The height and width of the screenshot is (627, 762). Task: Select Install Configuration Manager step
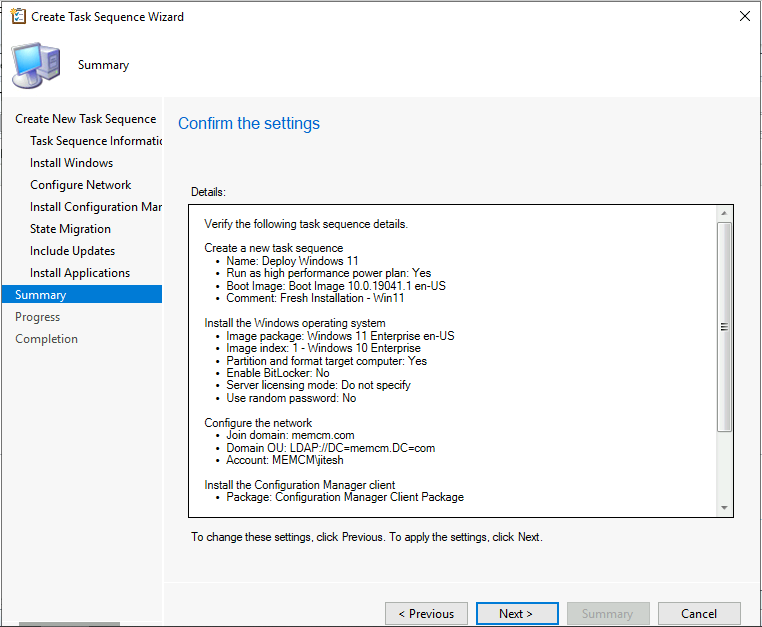coord(96,207)
